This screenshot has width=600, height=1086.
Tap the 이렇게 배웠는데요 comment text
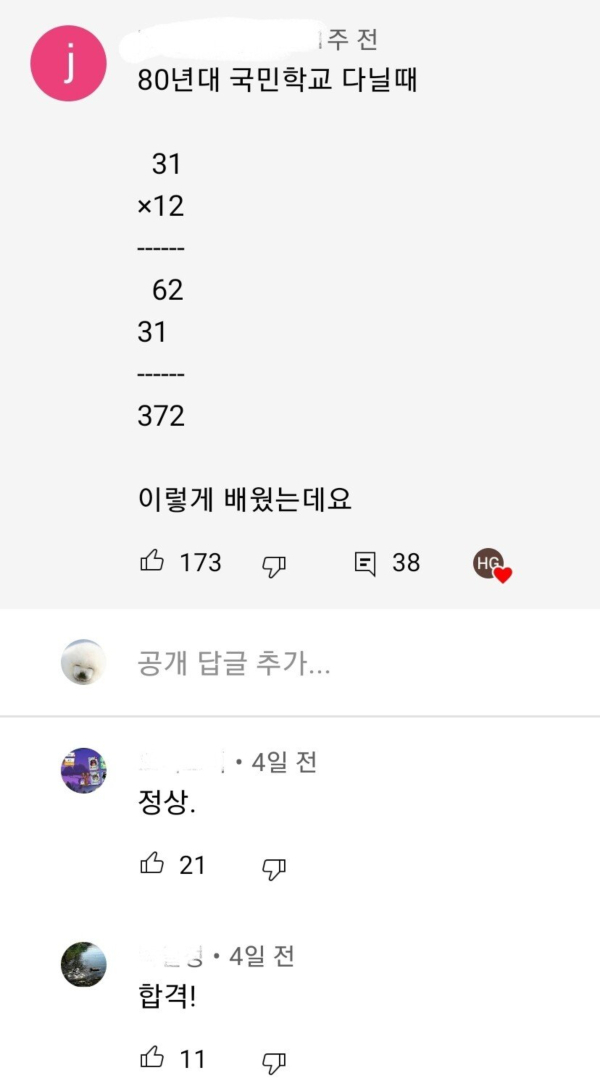point(244,499)
